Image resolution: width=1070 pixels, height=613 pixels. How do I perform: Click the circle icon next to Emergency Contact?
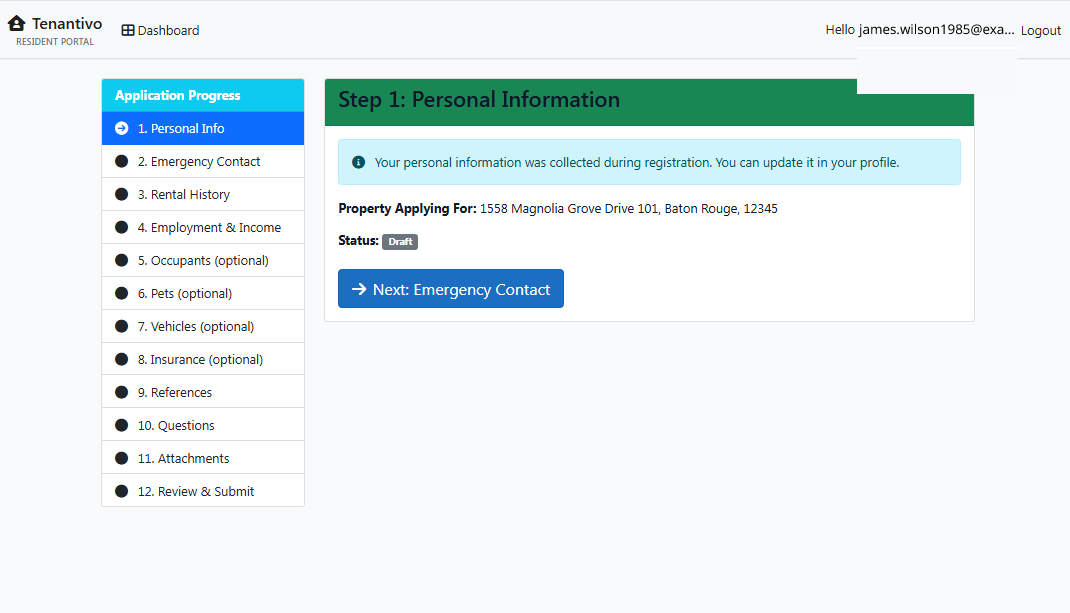pos(121,161)
